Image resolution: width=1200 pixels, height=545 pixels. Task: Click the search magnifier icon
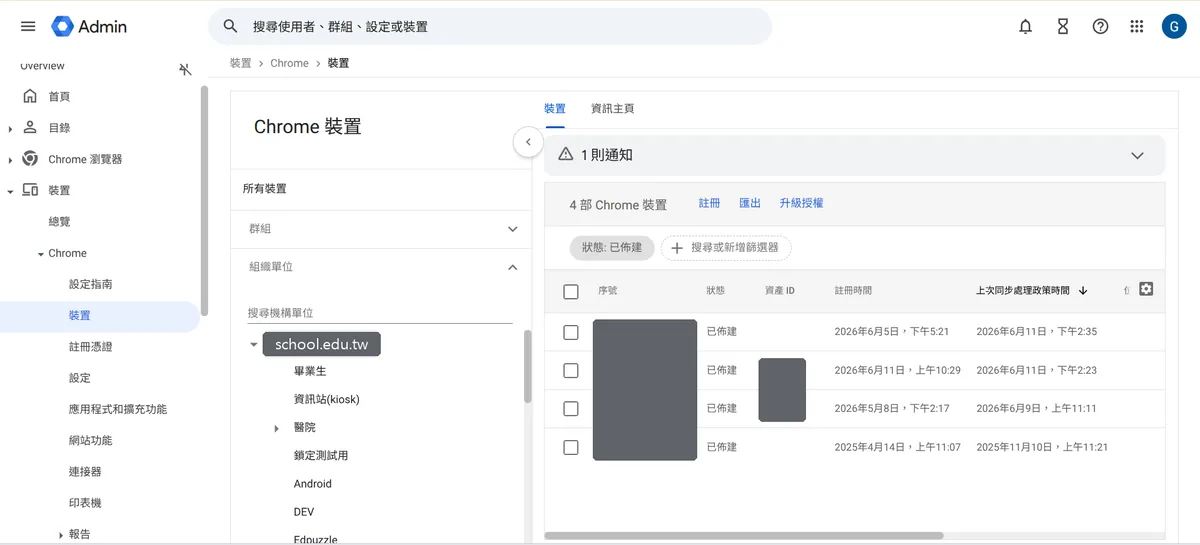pyautogui.click(x=231, y=27)
